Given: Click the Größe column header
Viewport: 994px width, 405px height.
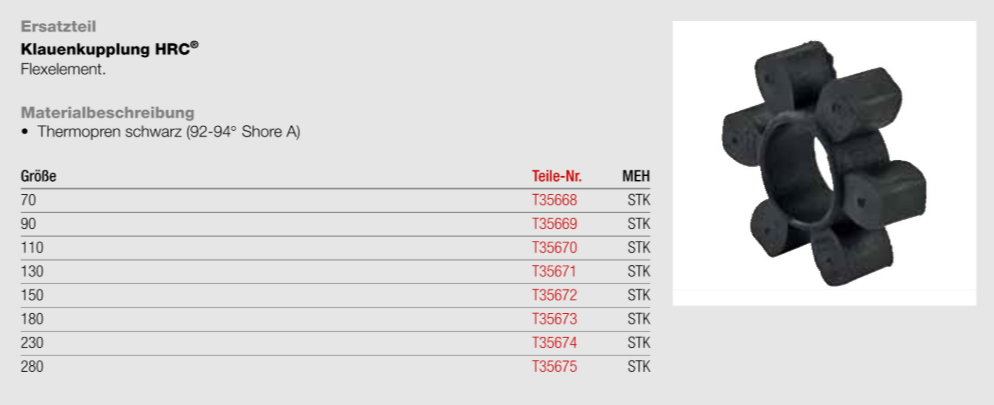Looking at the screenshot, I should (38, 176).
